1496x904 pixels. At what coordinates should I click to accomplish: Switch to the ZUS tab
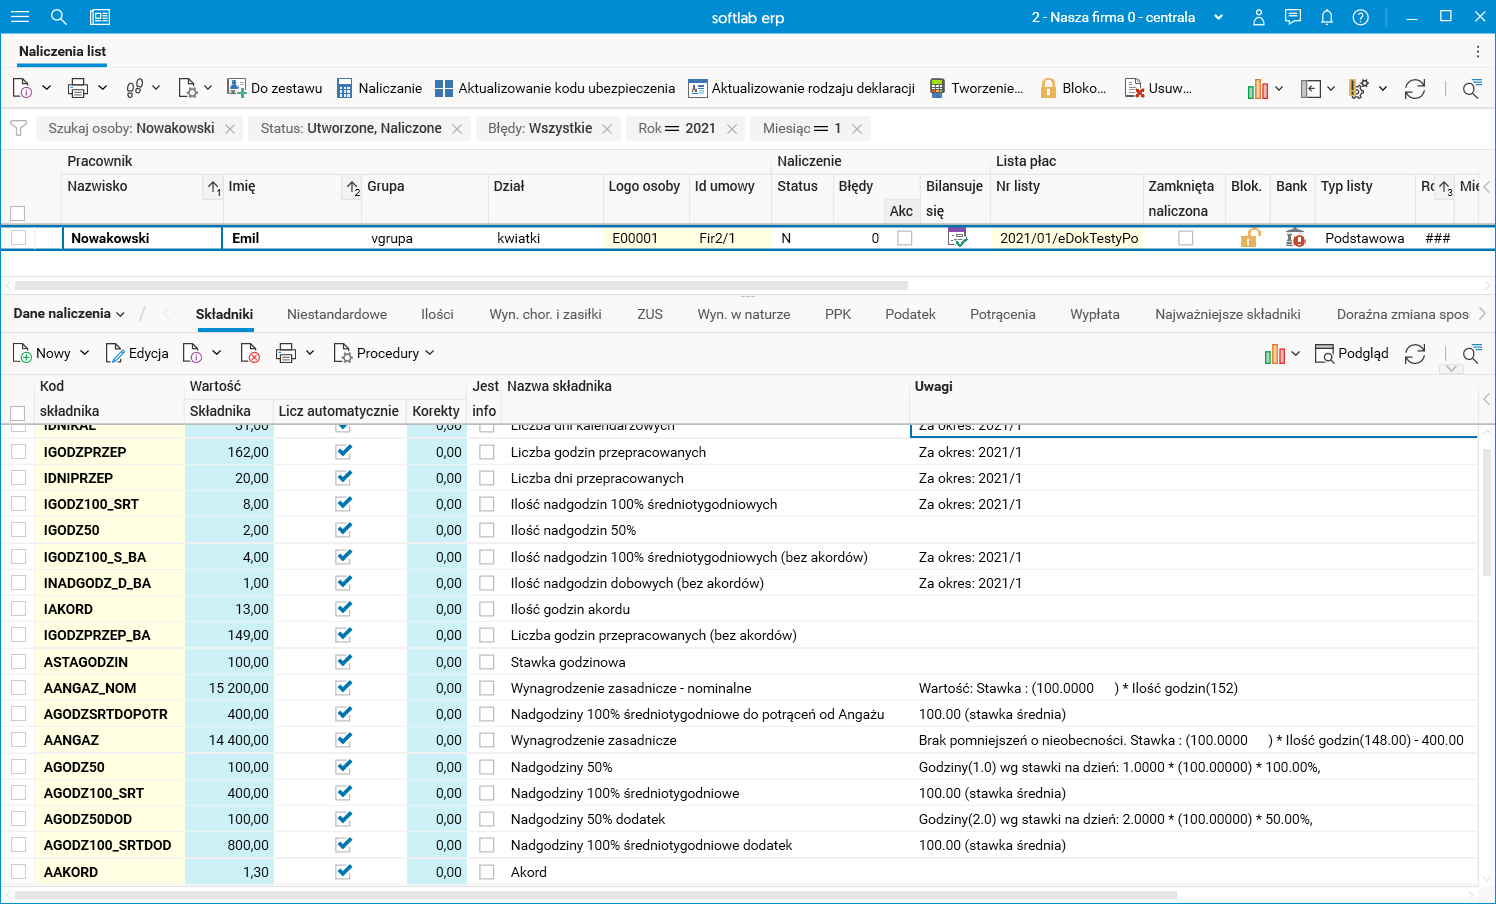click(650, 314)
